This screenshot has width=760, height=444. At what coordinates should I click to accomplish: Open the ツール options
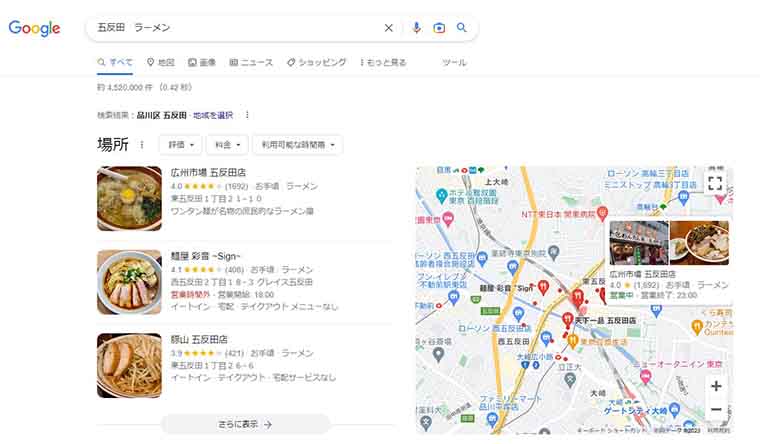click(454, 62)
